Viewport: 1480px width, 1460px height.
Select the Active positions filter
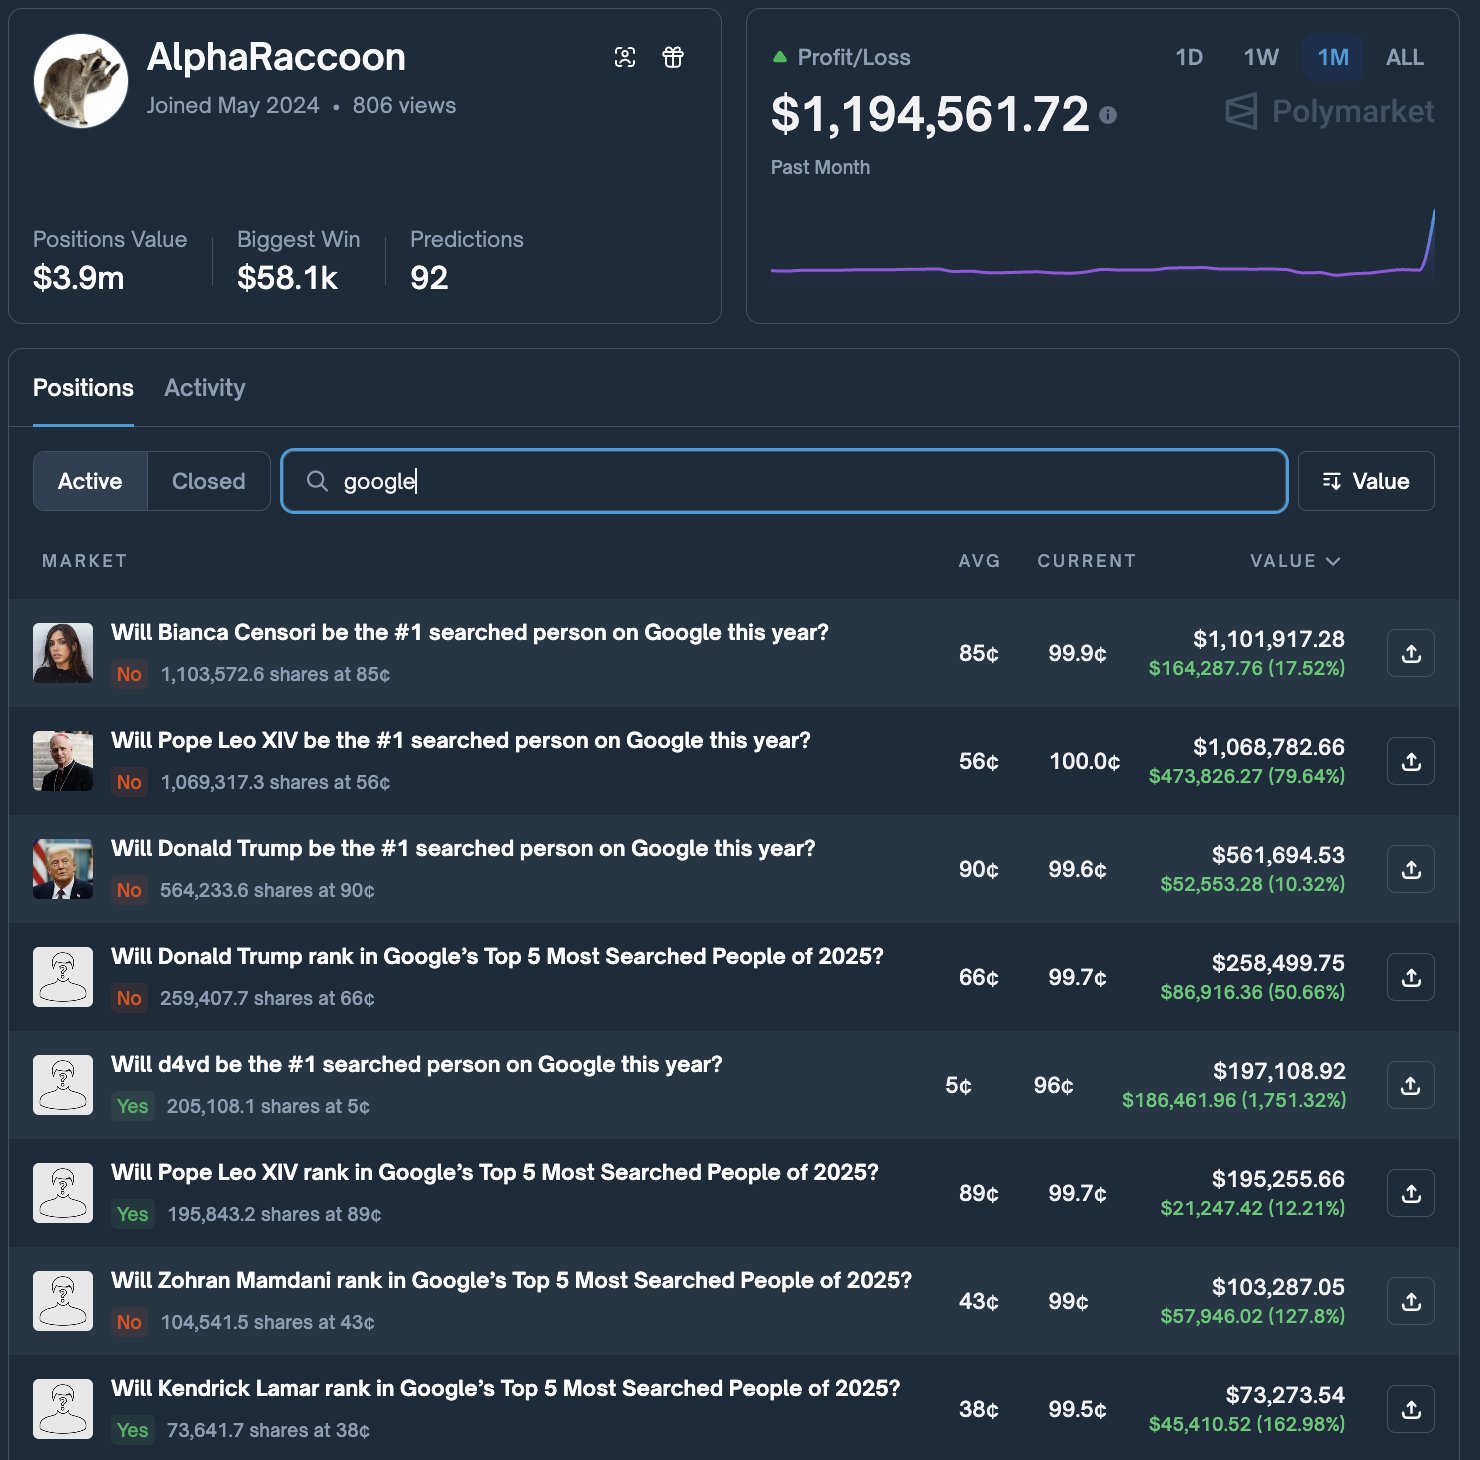coord(89,481)
